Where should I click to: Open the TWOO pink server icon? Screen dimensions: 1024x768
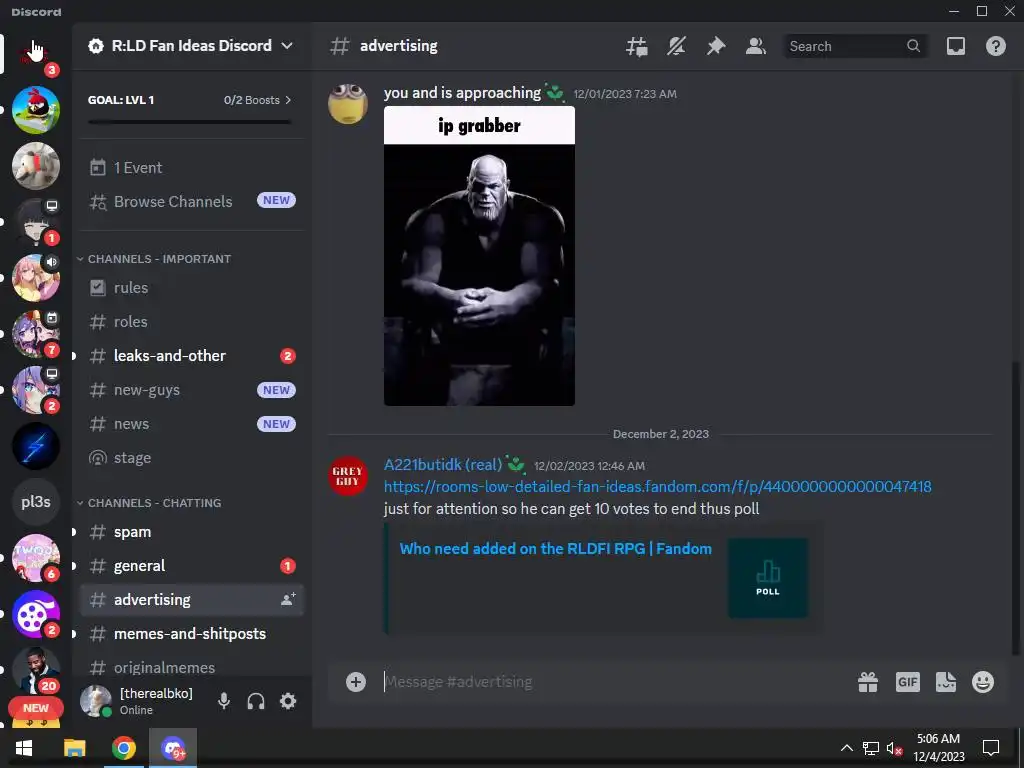[x=36, y=558]
